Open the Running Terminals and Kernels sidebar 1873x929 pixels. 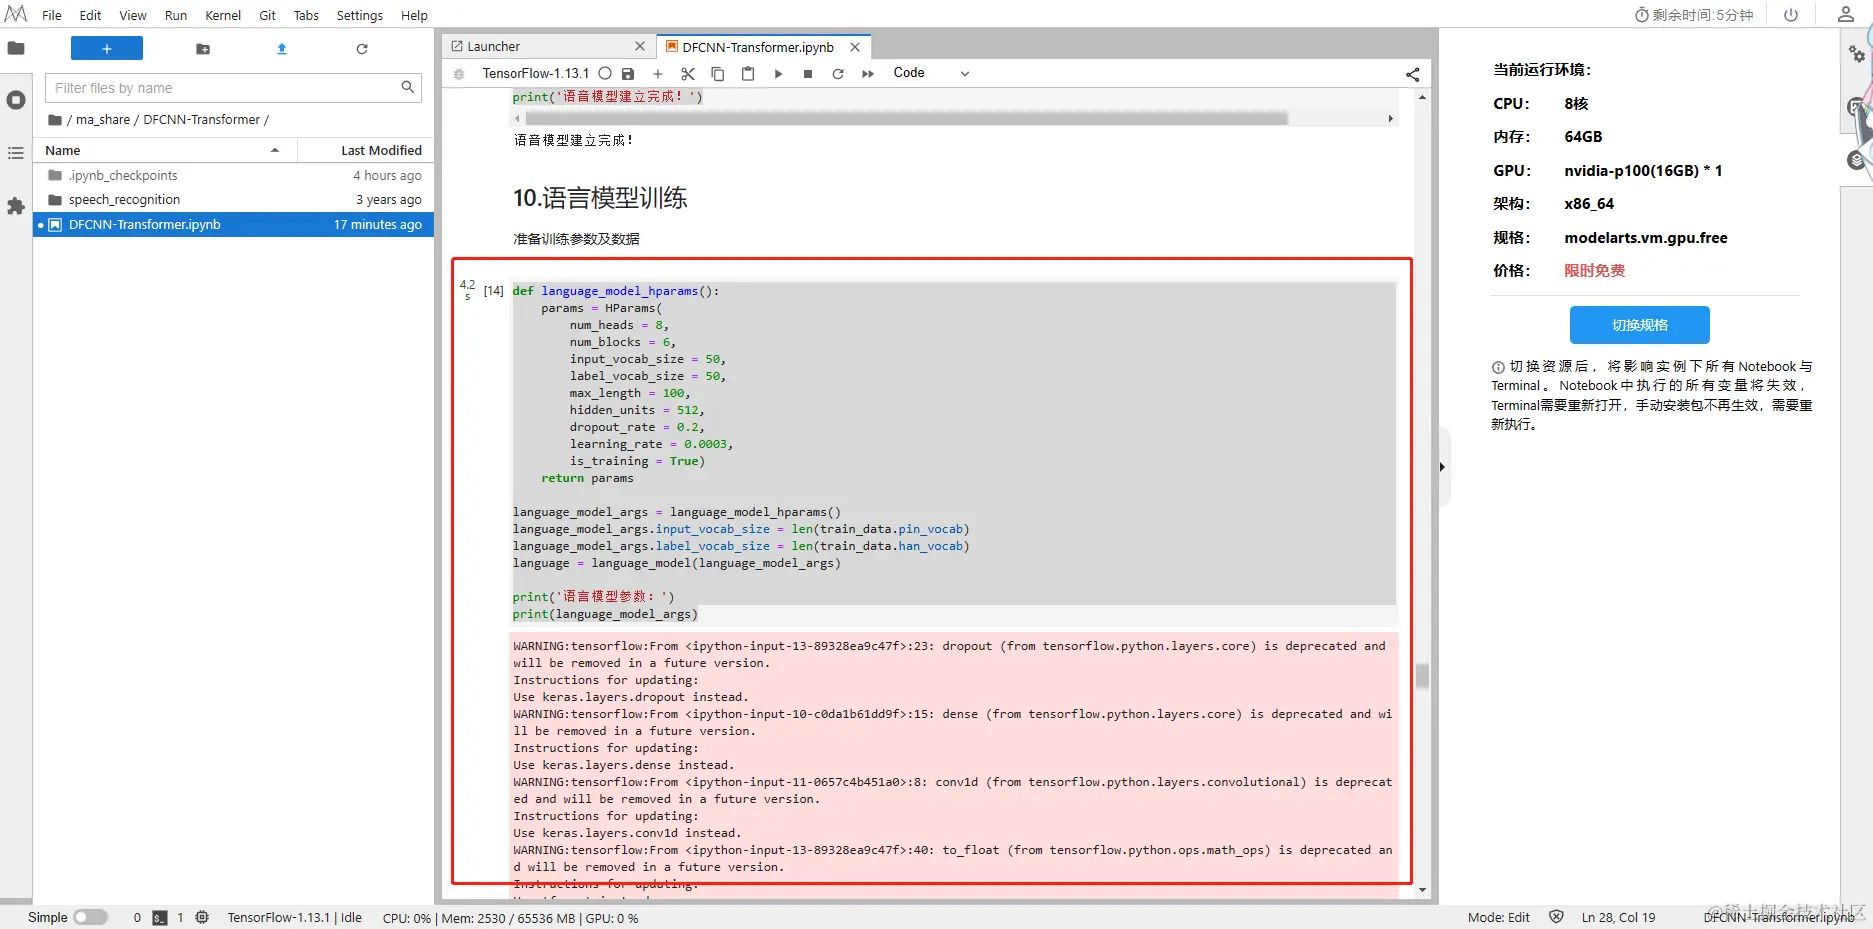16,100
